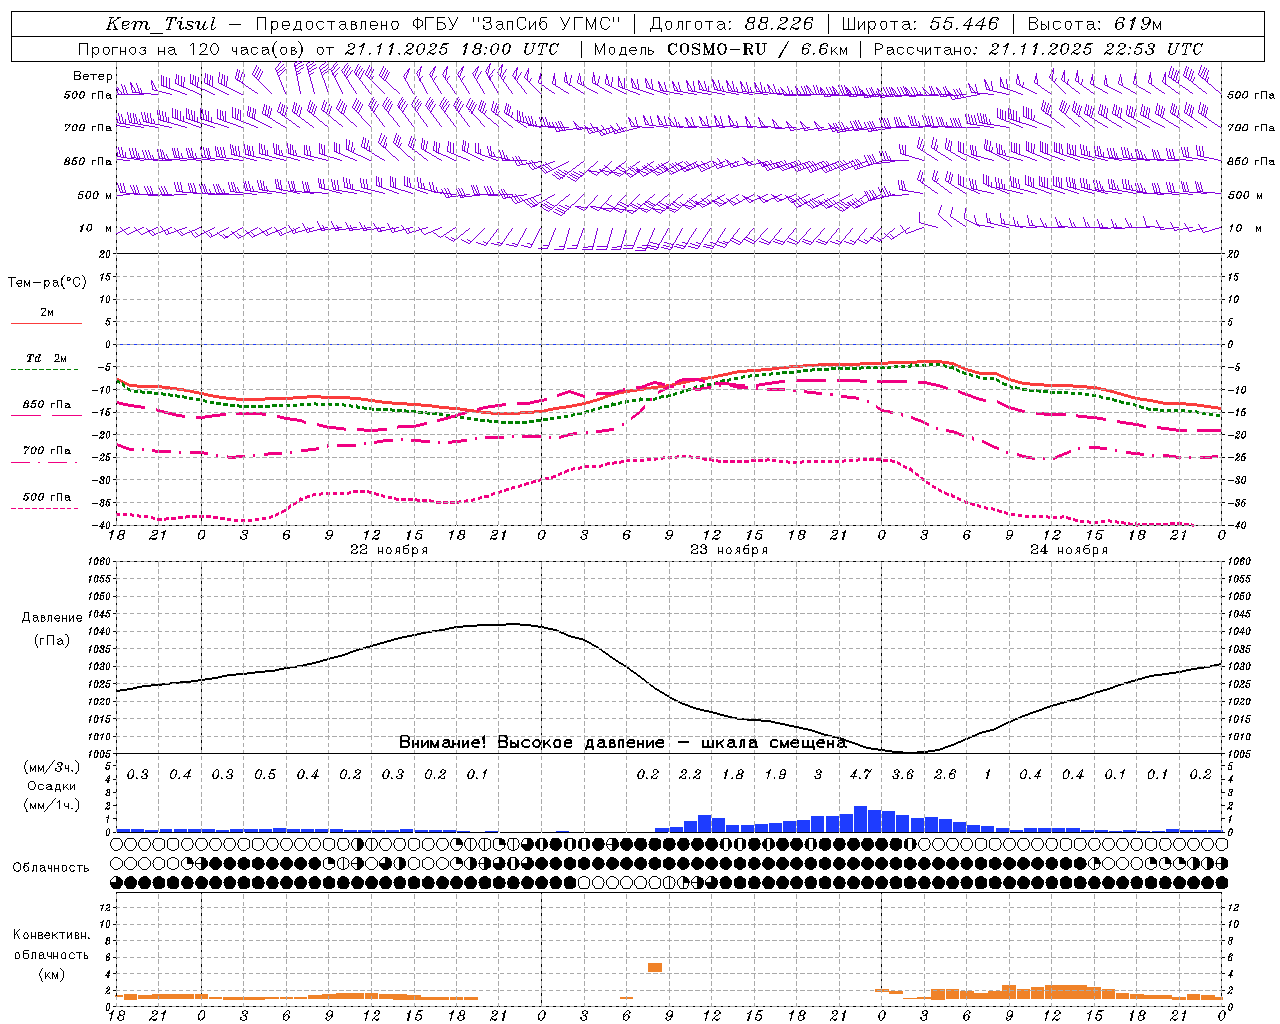Click the station name Kem_Tisul in header
Viewport: 1280px width, 1024px height.
(x=160, y=24)
